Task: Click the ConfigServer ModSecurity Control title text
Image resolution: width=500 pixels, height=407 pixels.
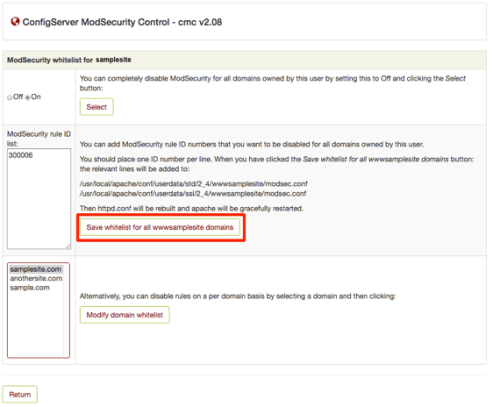Action: [x=122, y=22]
